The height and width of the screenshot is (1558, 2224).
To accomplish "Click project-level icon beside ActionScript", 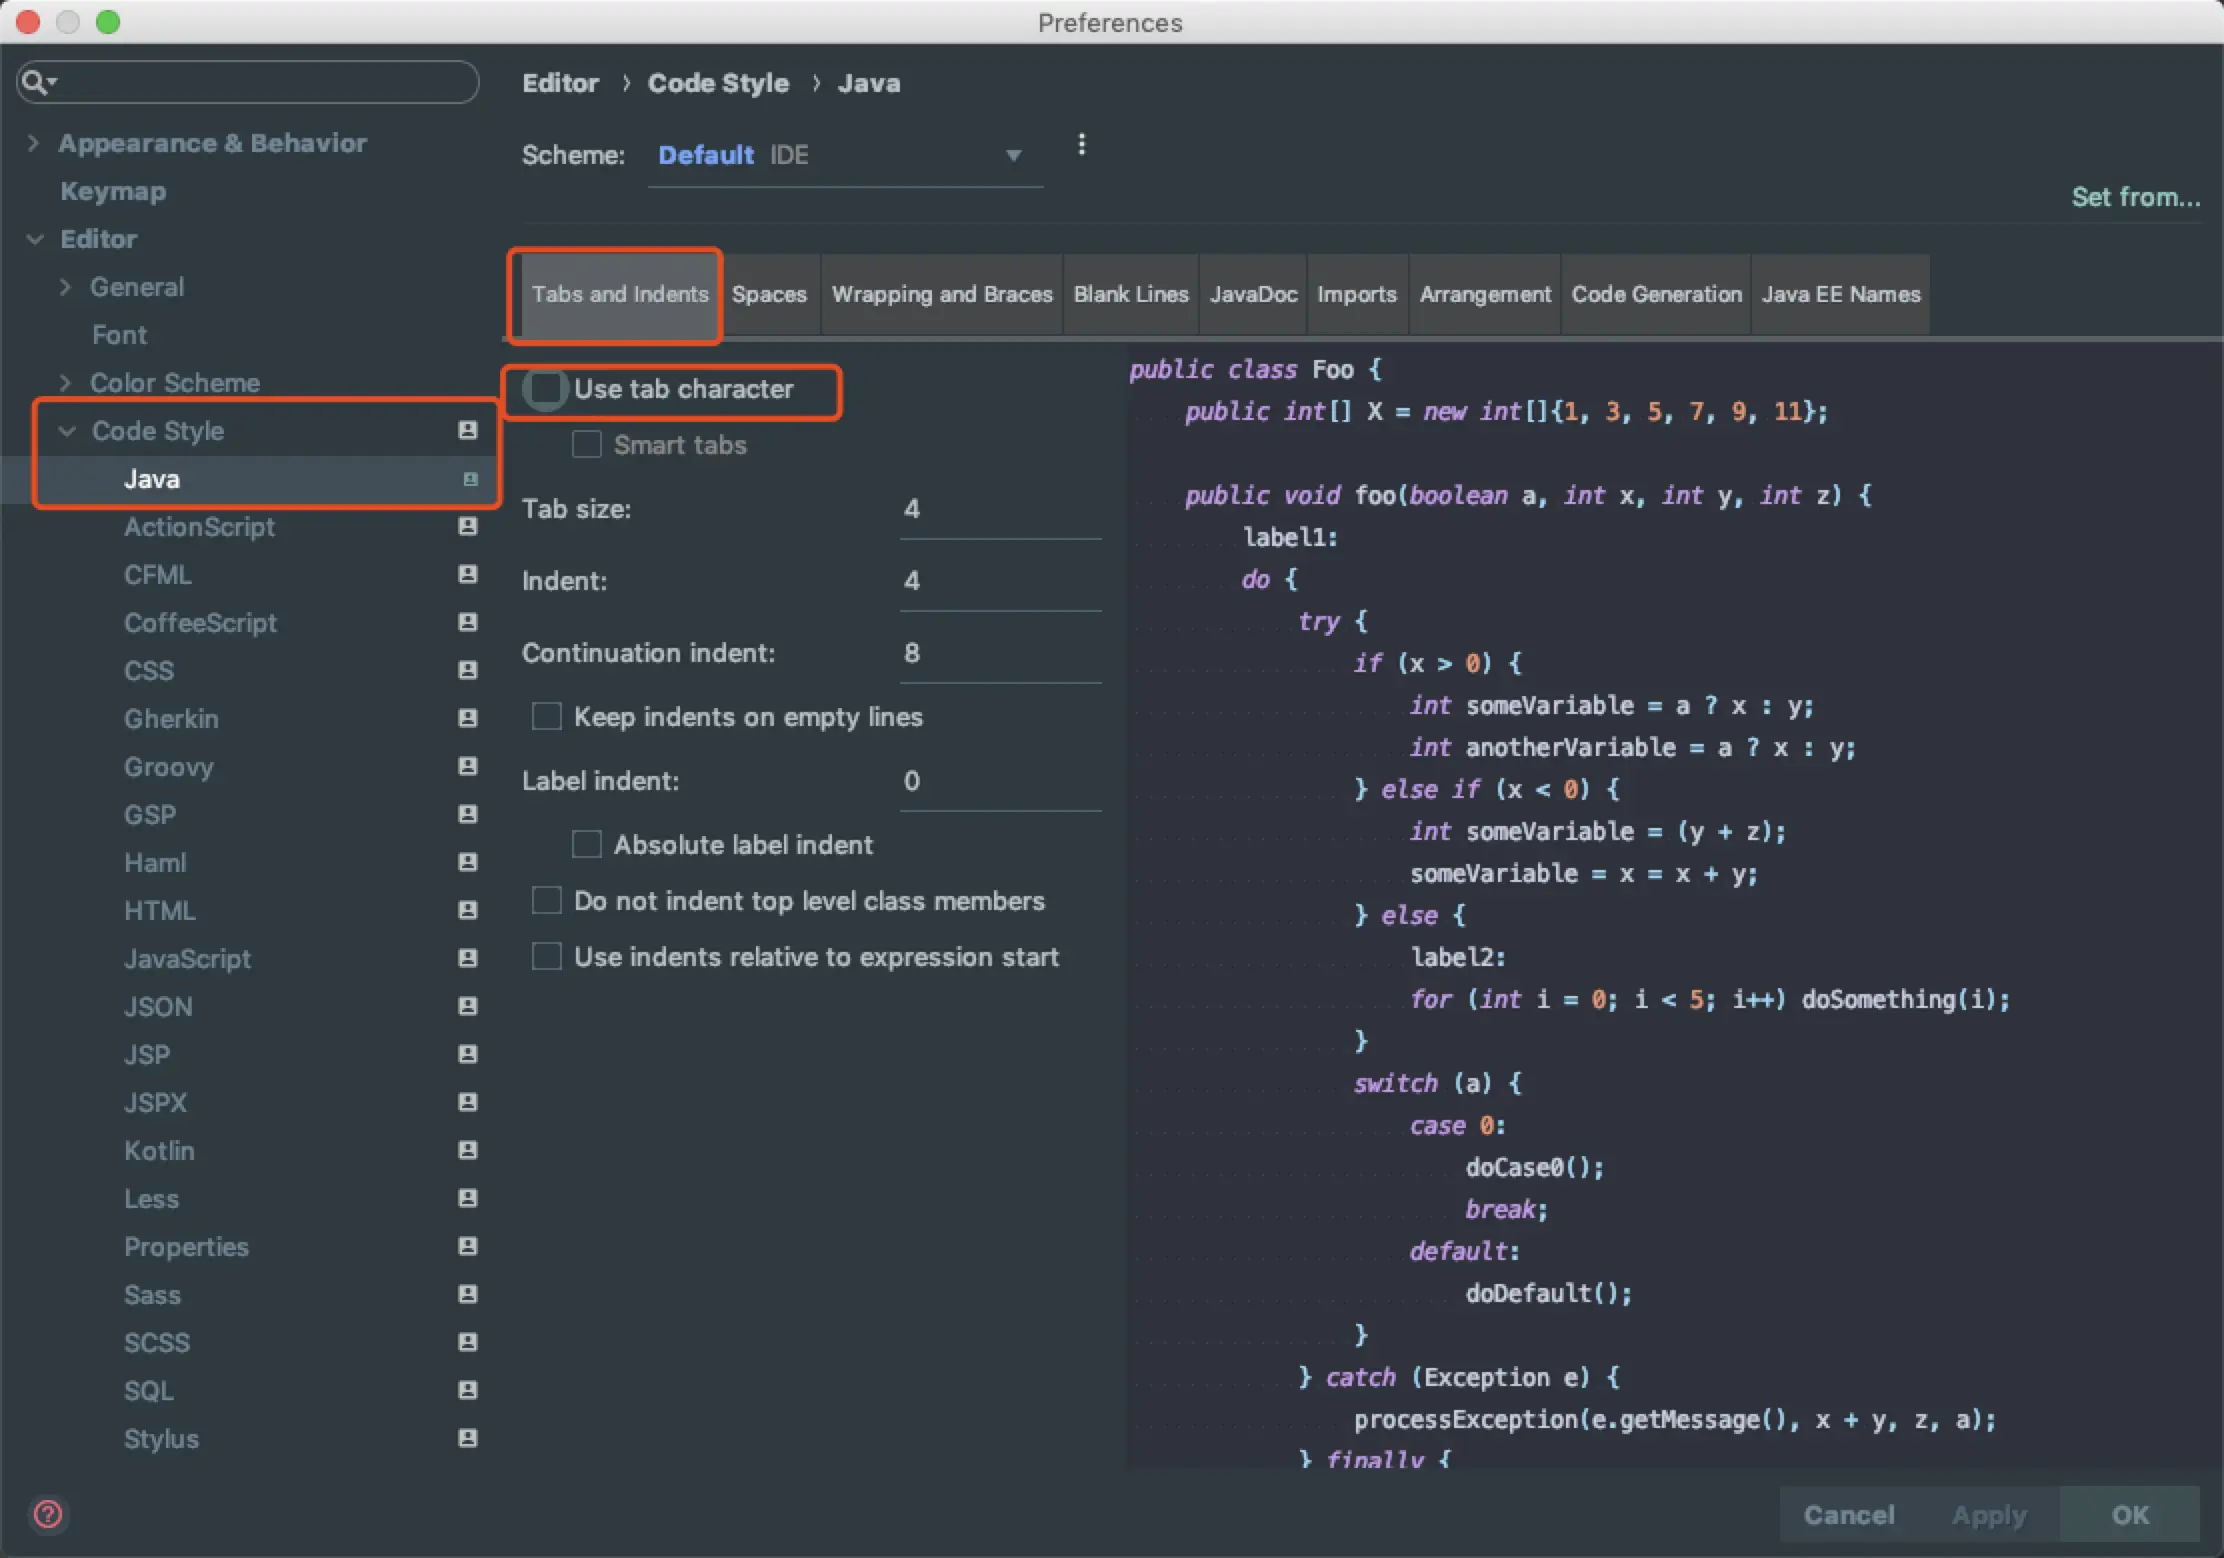I will (x=467, y=526).
